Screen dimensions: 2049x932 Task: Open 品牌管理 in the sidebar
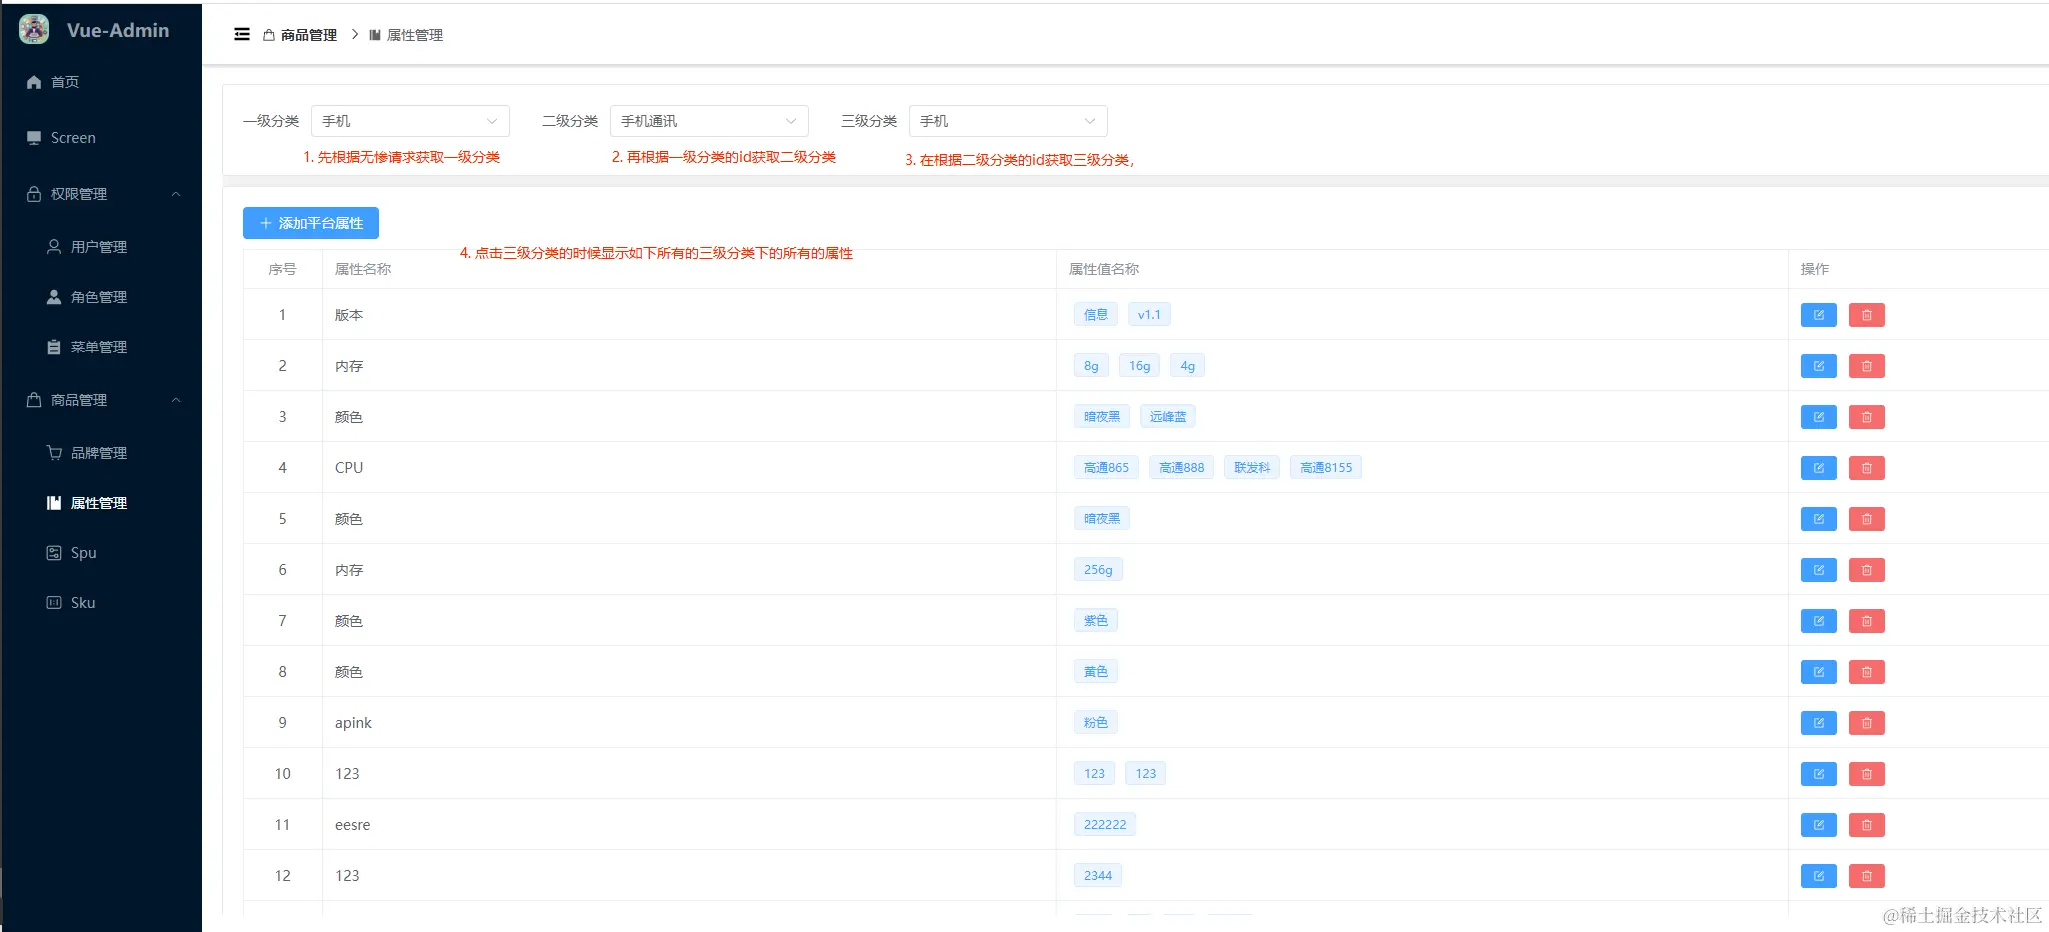click(x=101, y=453)
